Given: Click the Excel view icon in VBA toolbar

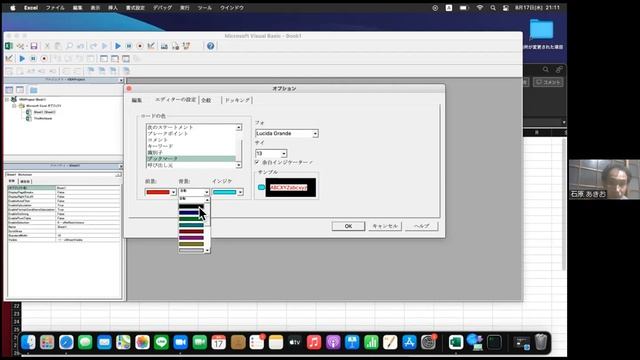Looking at the screenshot, I should [x=9, y=46].
